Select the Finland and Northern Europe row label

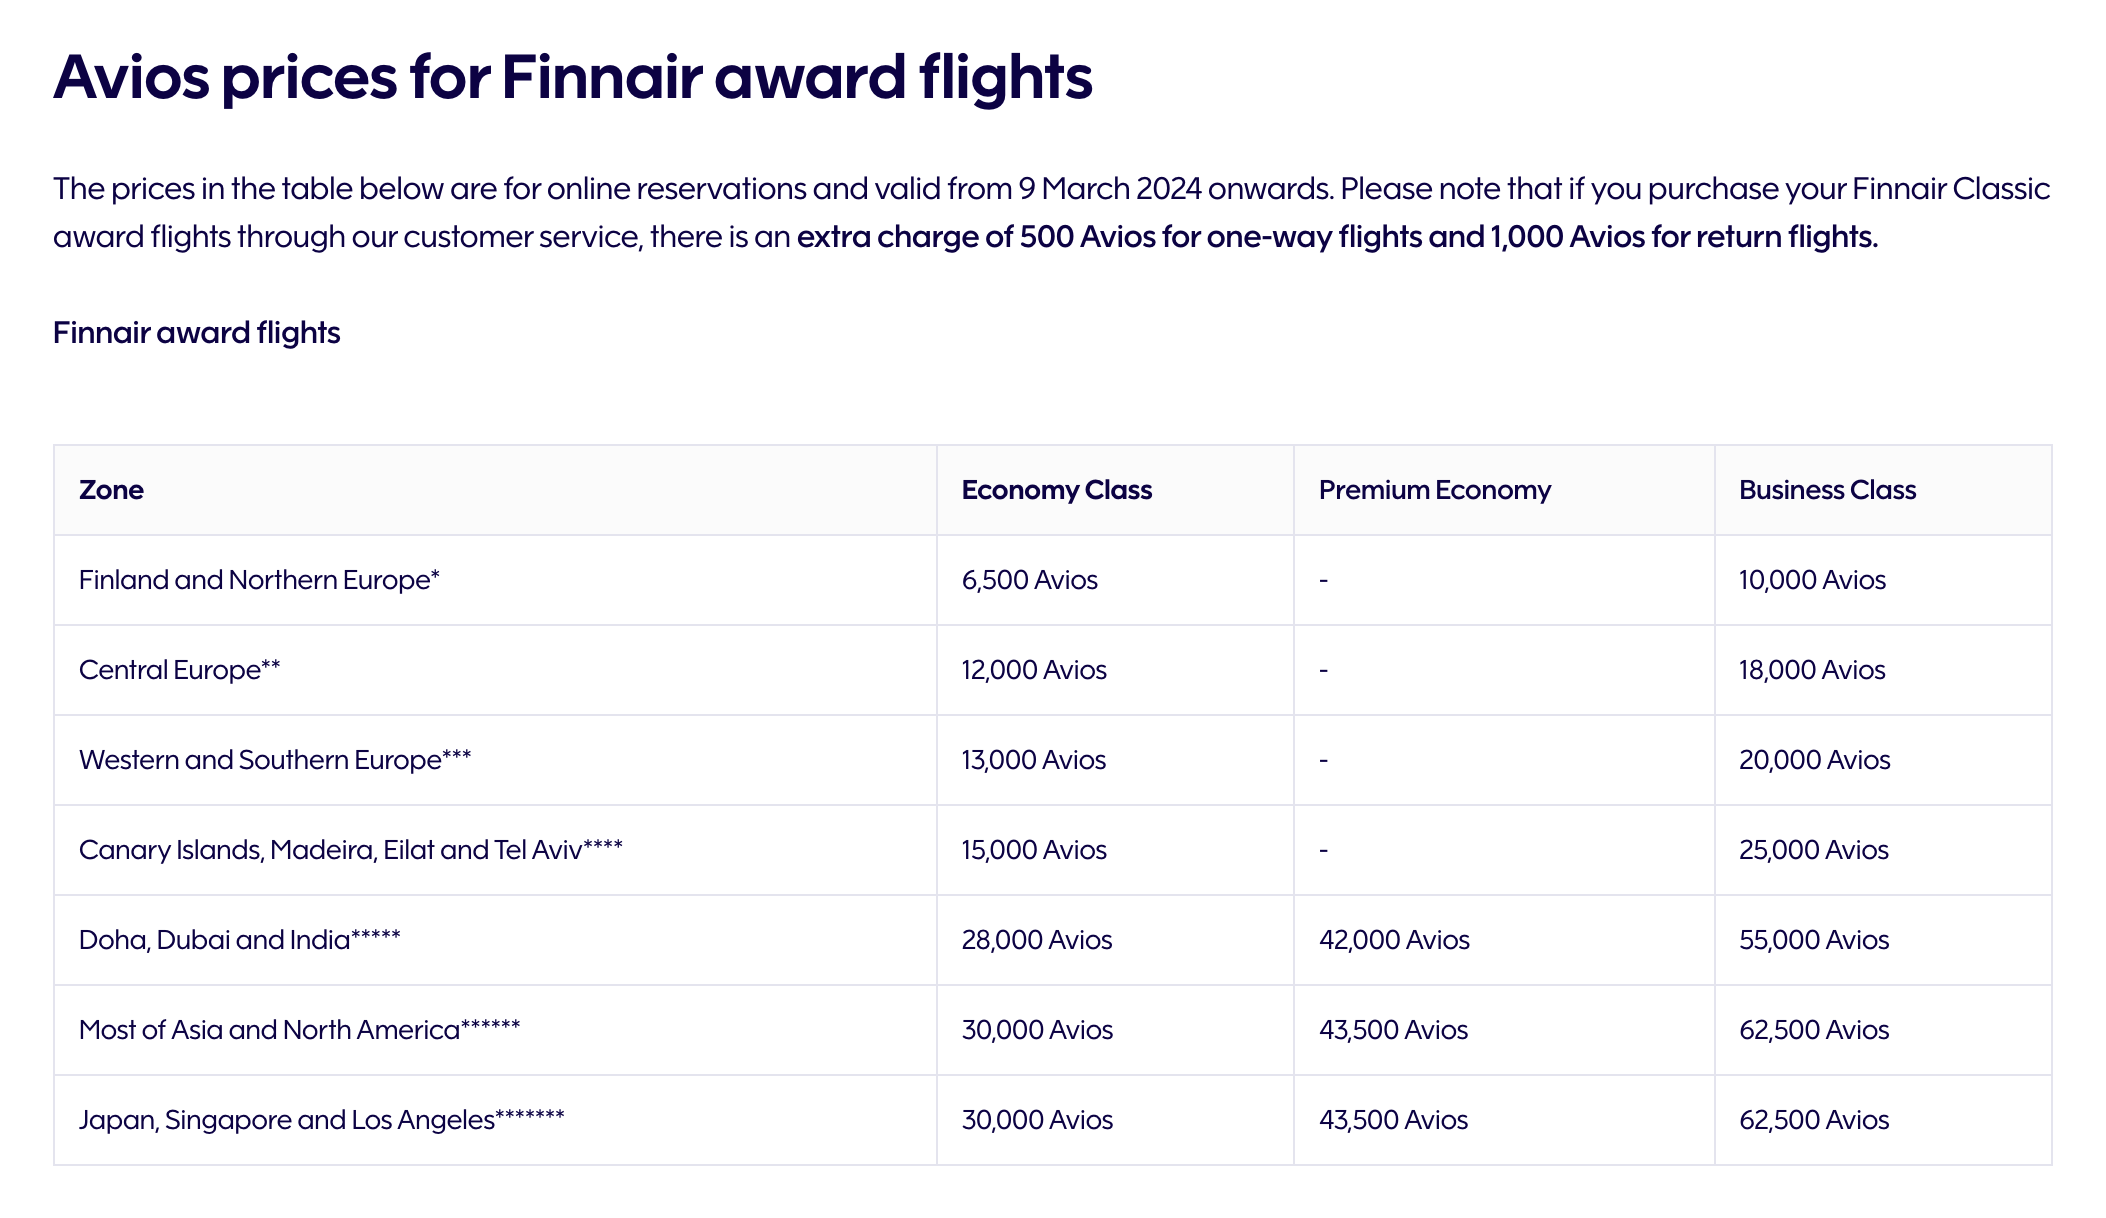pos(259,580)
